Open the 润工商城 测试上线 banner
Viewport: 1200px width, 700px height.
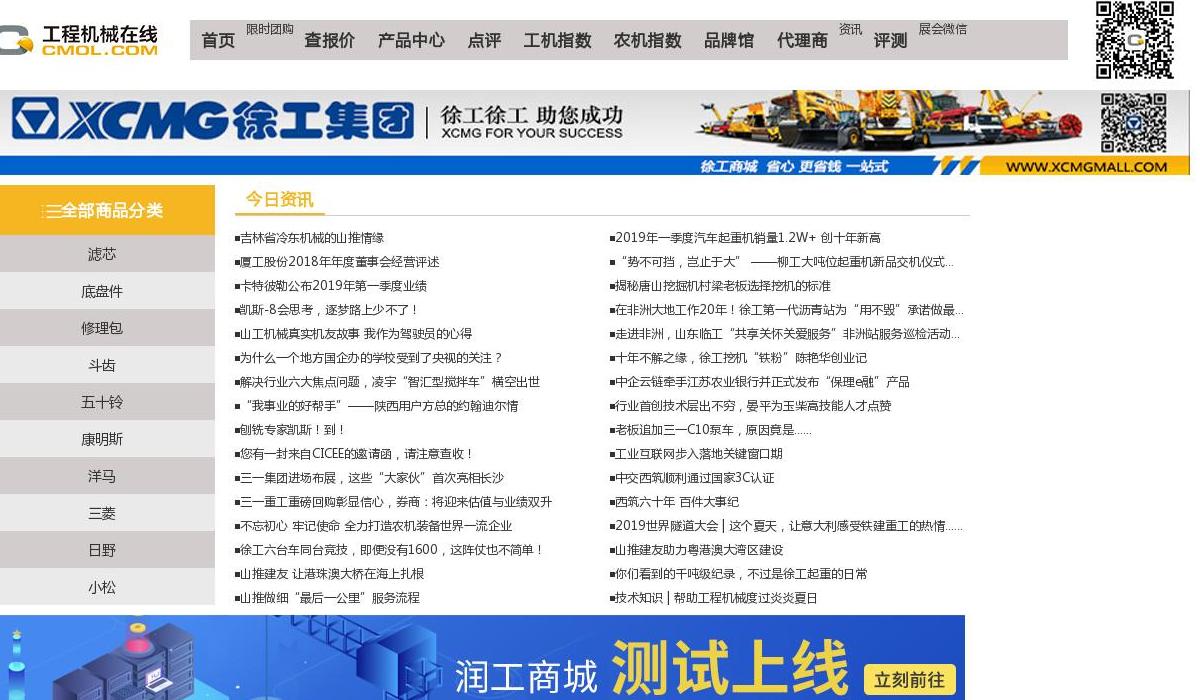click(482, 657)
